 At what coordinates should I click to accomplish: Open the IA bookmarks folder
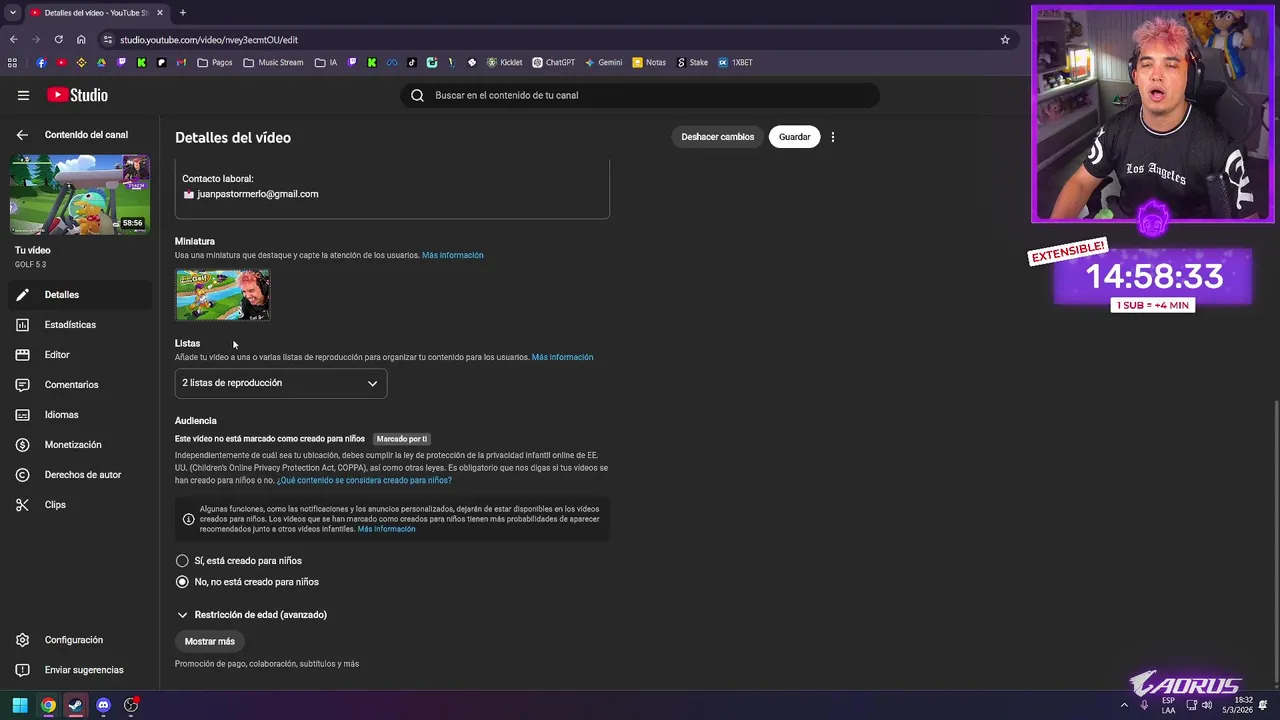point(326,62)
